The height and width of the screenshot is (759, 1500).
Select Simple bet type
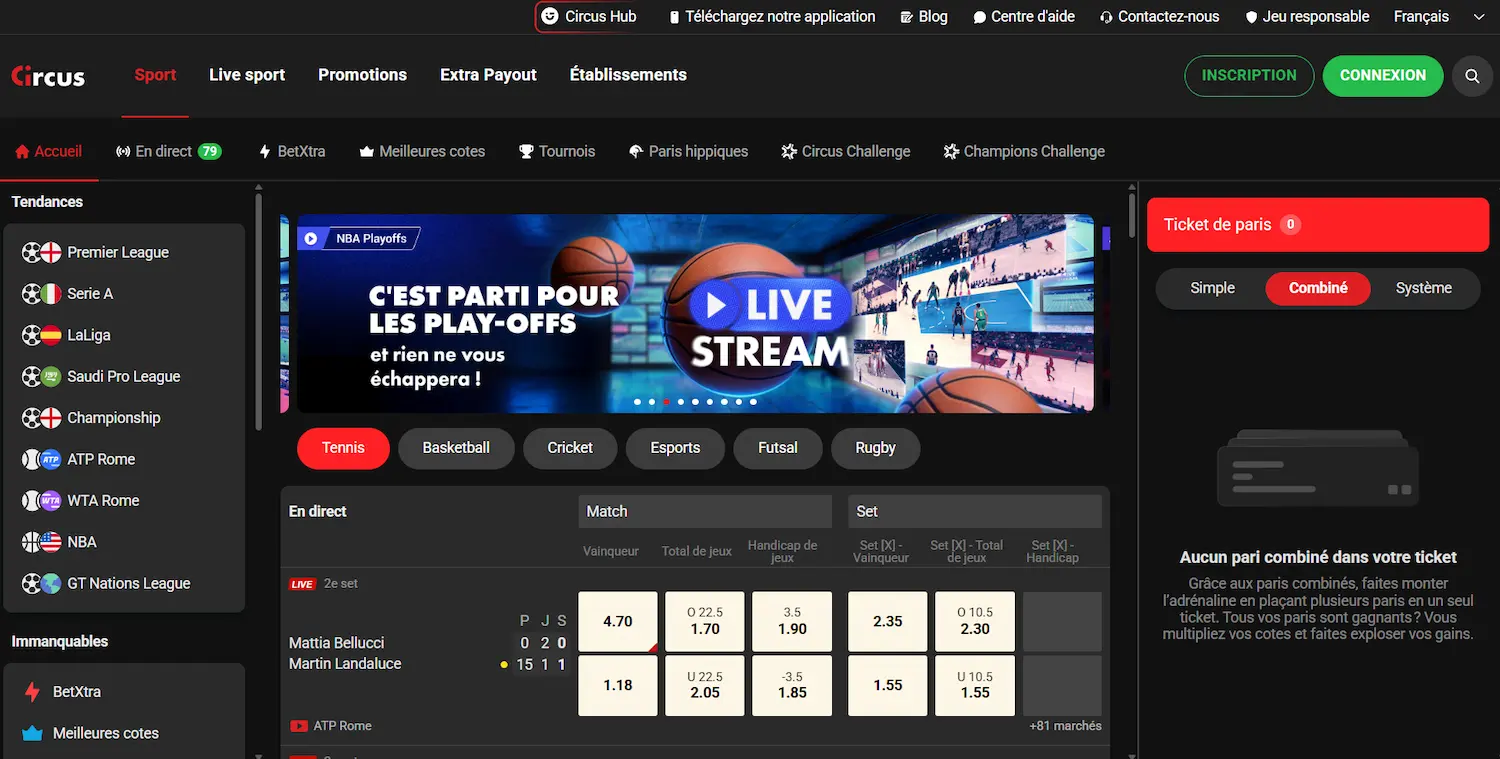tap(1212, 288)
